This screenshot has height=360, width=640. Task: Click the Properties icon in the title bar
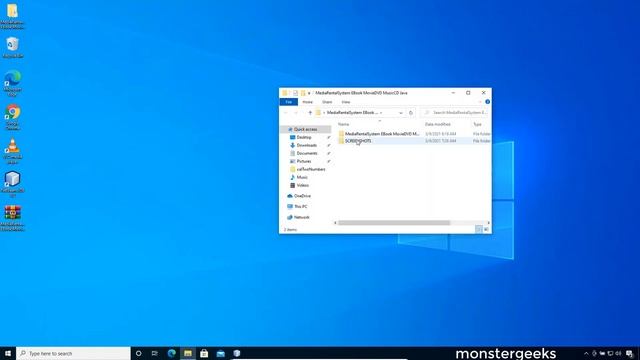pos(295,93)
